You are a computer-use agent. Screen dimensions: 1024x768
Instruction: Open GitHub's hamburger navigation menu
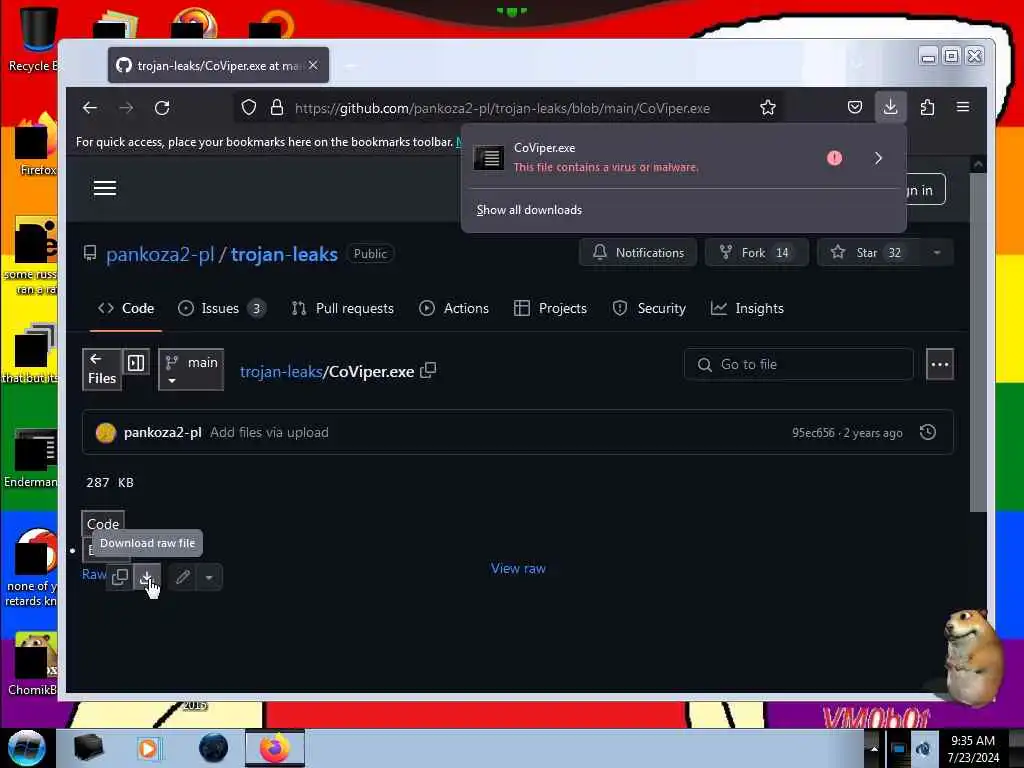click(105, 189)
